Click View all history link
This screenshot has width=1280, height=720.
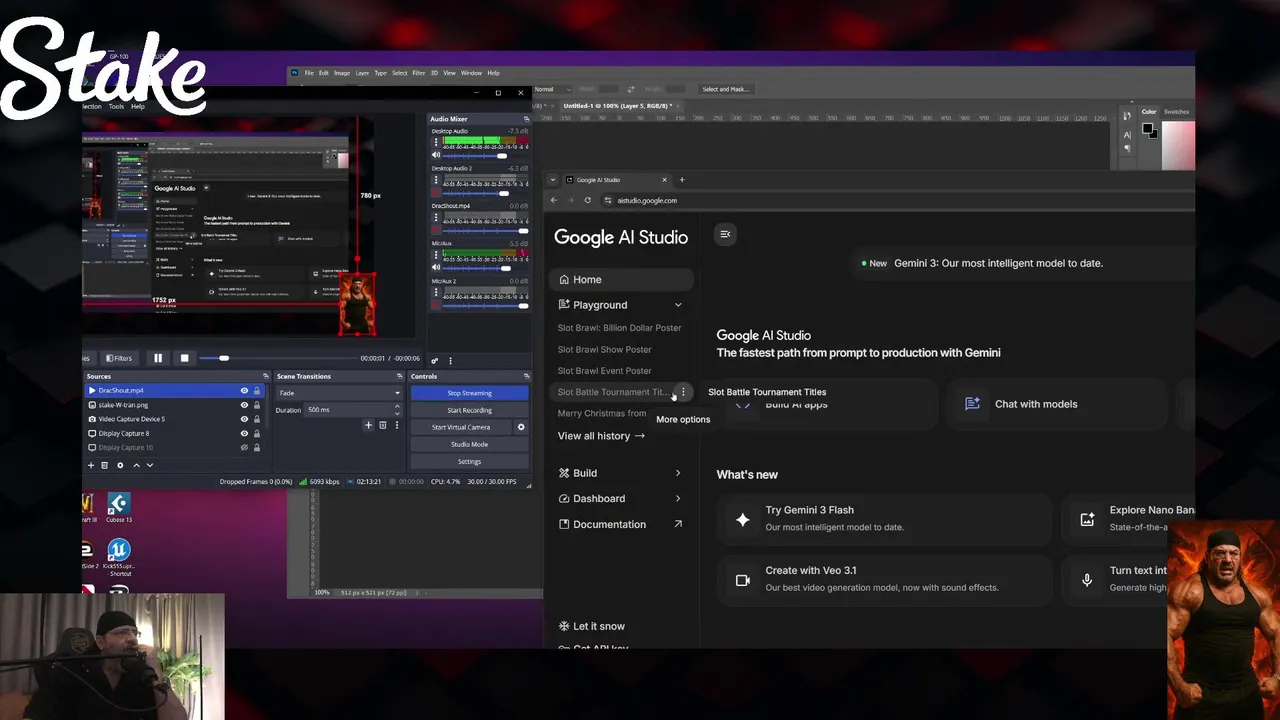point(601,436)
